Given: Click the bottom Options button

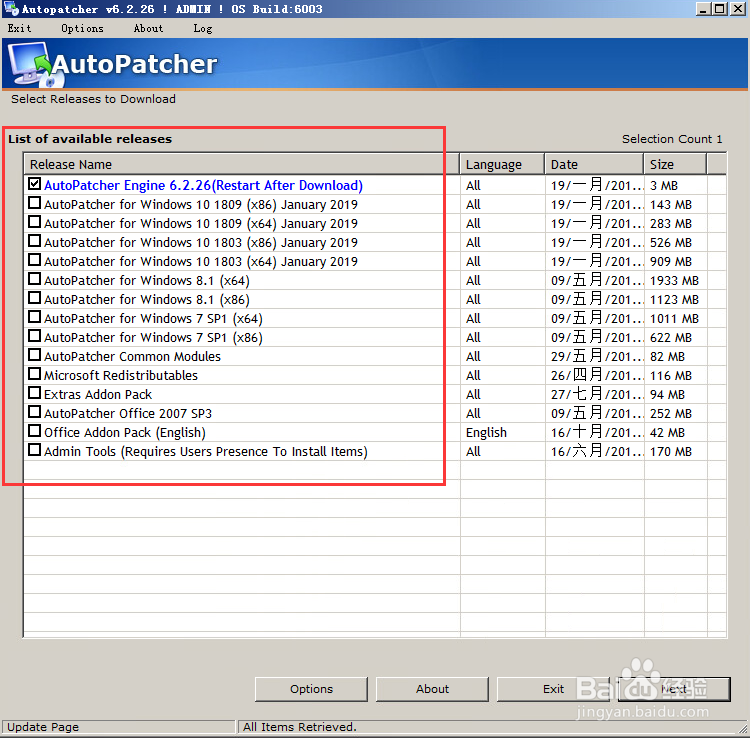Looking at the screenshot, I should pos(311,689).
